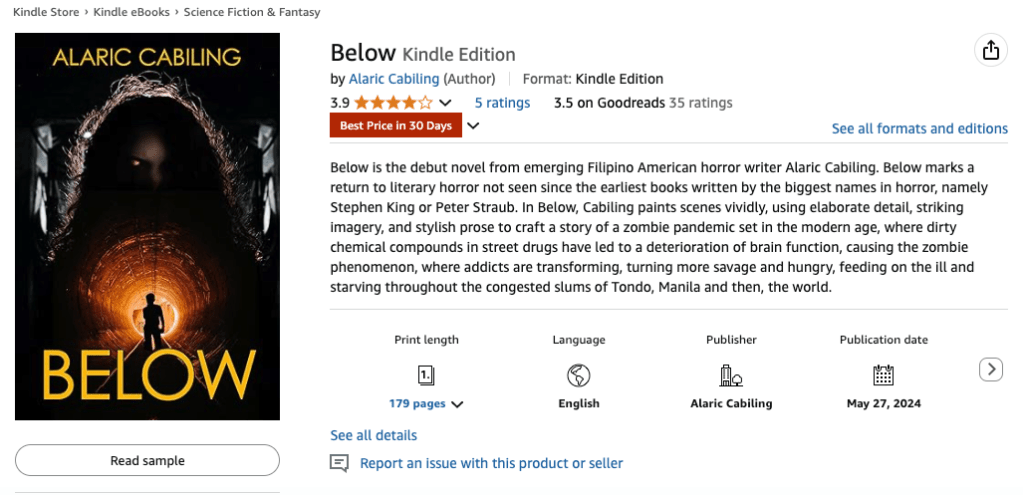Click the publication date calendar icon

pos(883,375)
